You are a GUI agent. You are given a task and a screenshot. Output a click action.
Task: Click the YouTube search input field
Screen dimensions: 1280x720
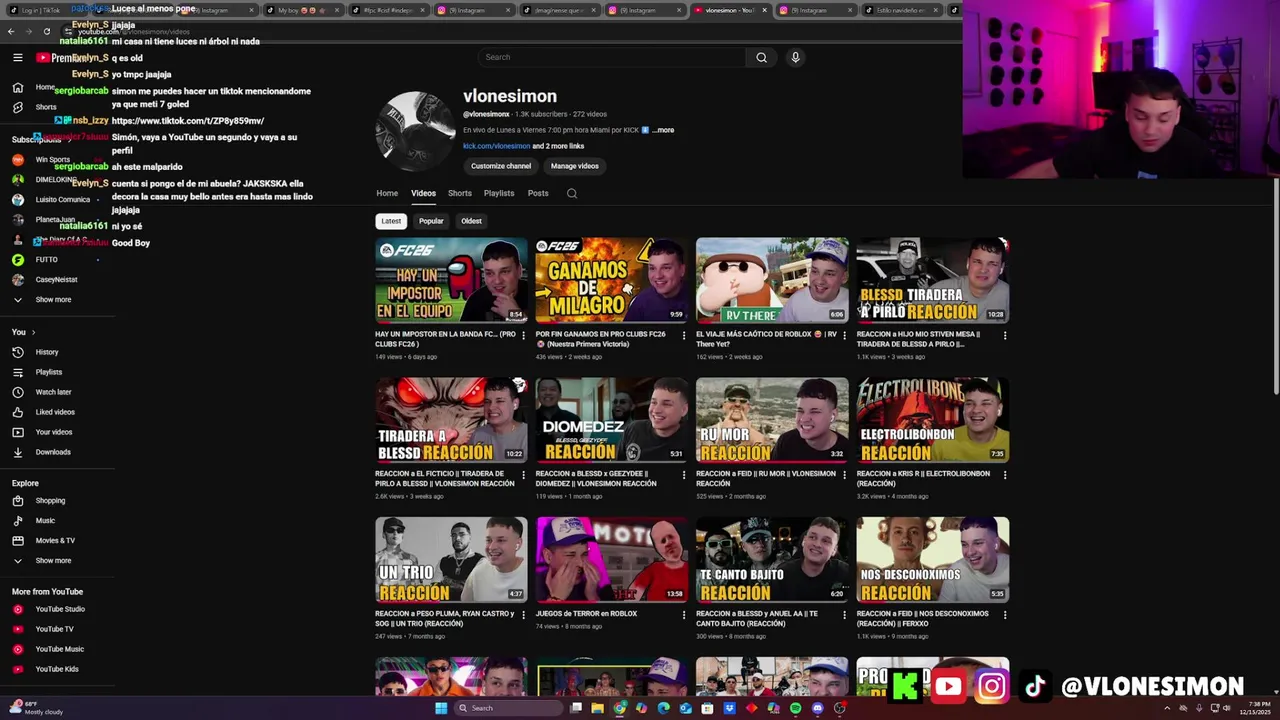[612, 57]
